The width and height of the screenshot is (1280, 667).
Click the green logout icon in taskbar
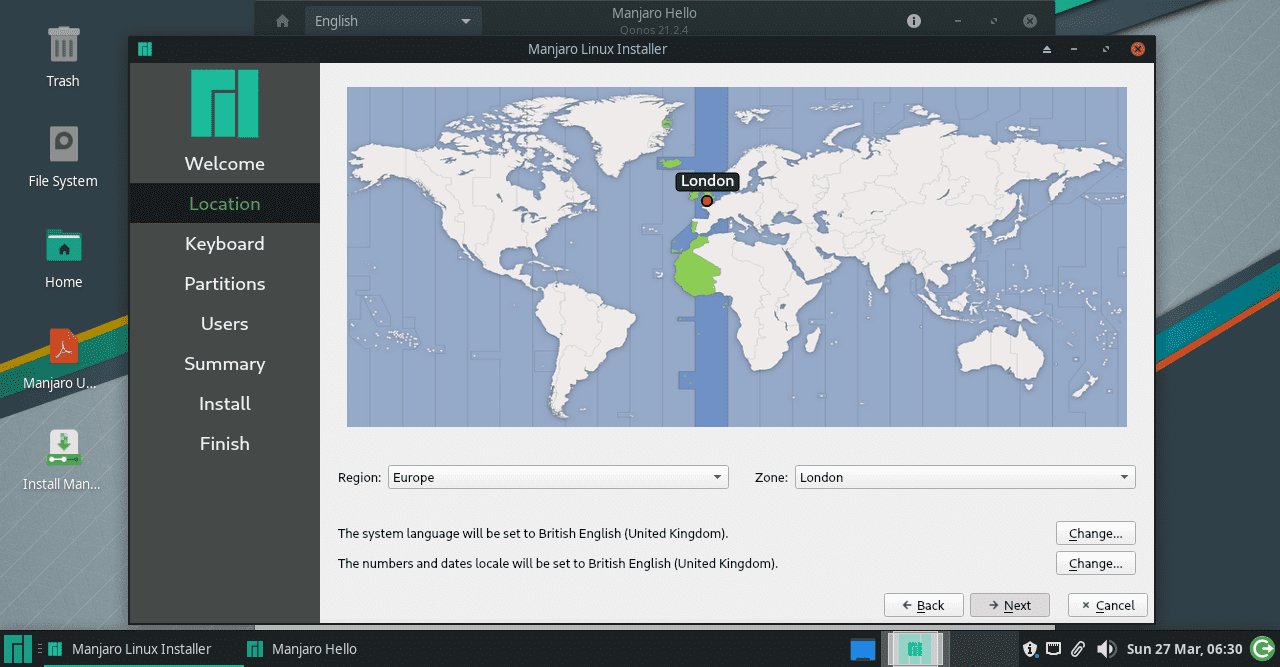click(x=1264, y=649)
